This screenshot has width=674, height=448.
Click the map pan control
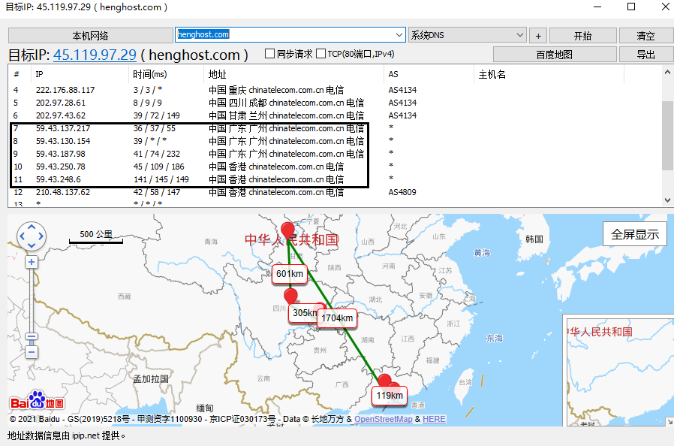(31, 236)
